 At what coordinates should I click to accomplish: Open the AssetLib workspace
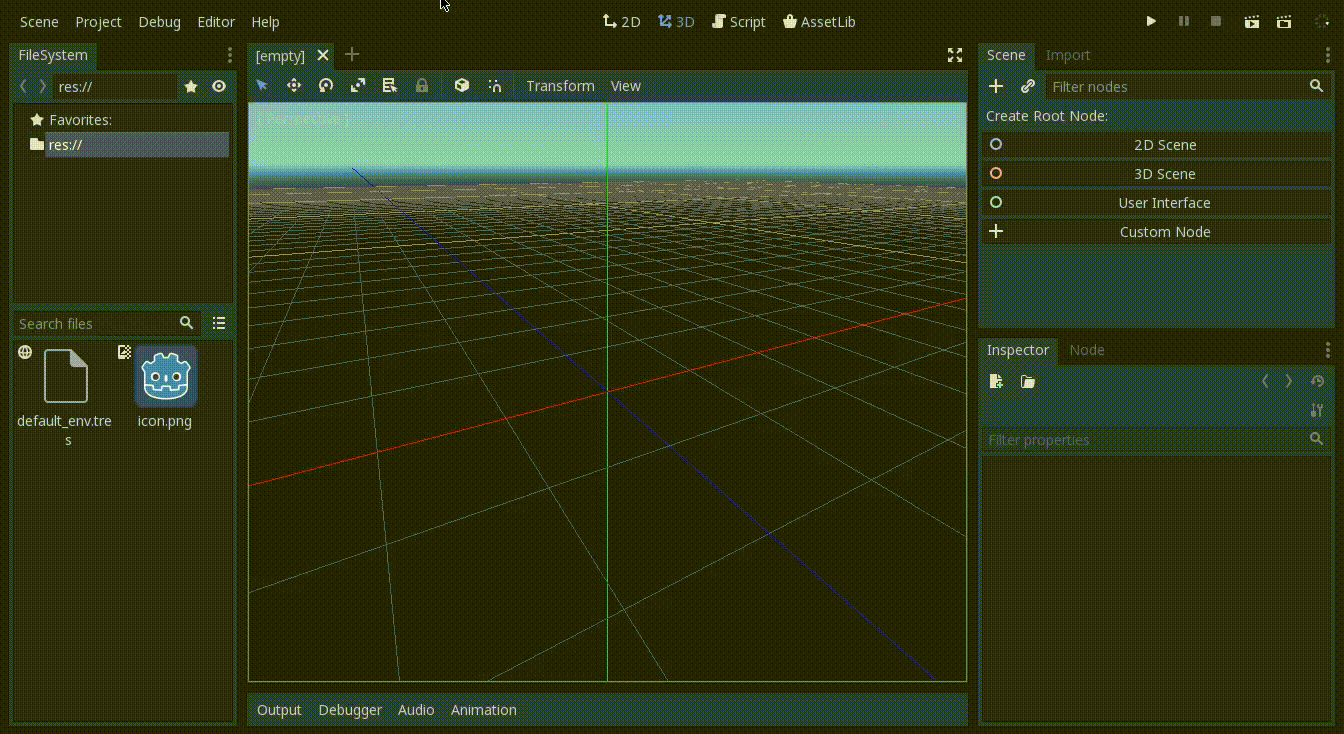[819, 21]
